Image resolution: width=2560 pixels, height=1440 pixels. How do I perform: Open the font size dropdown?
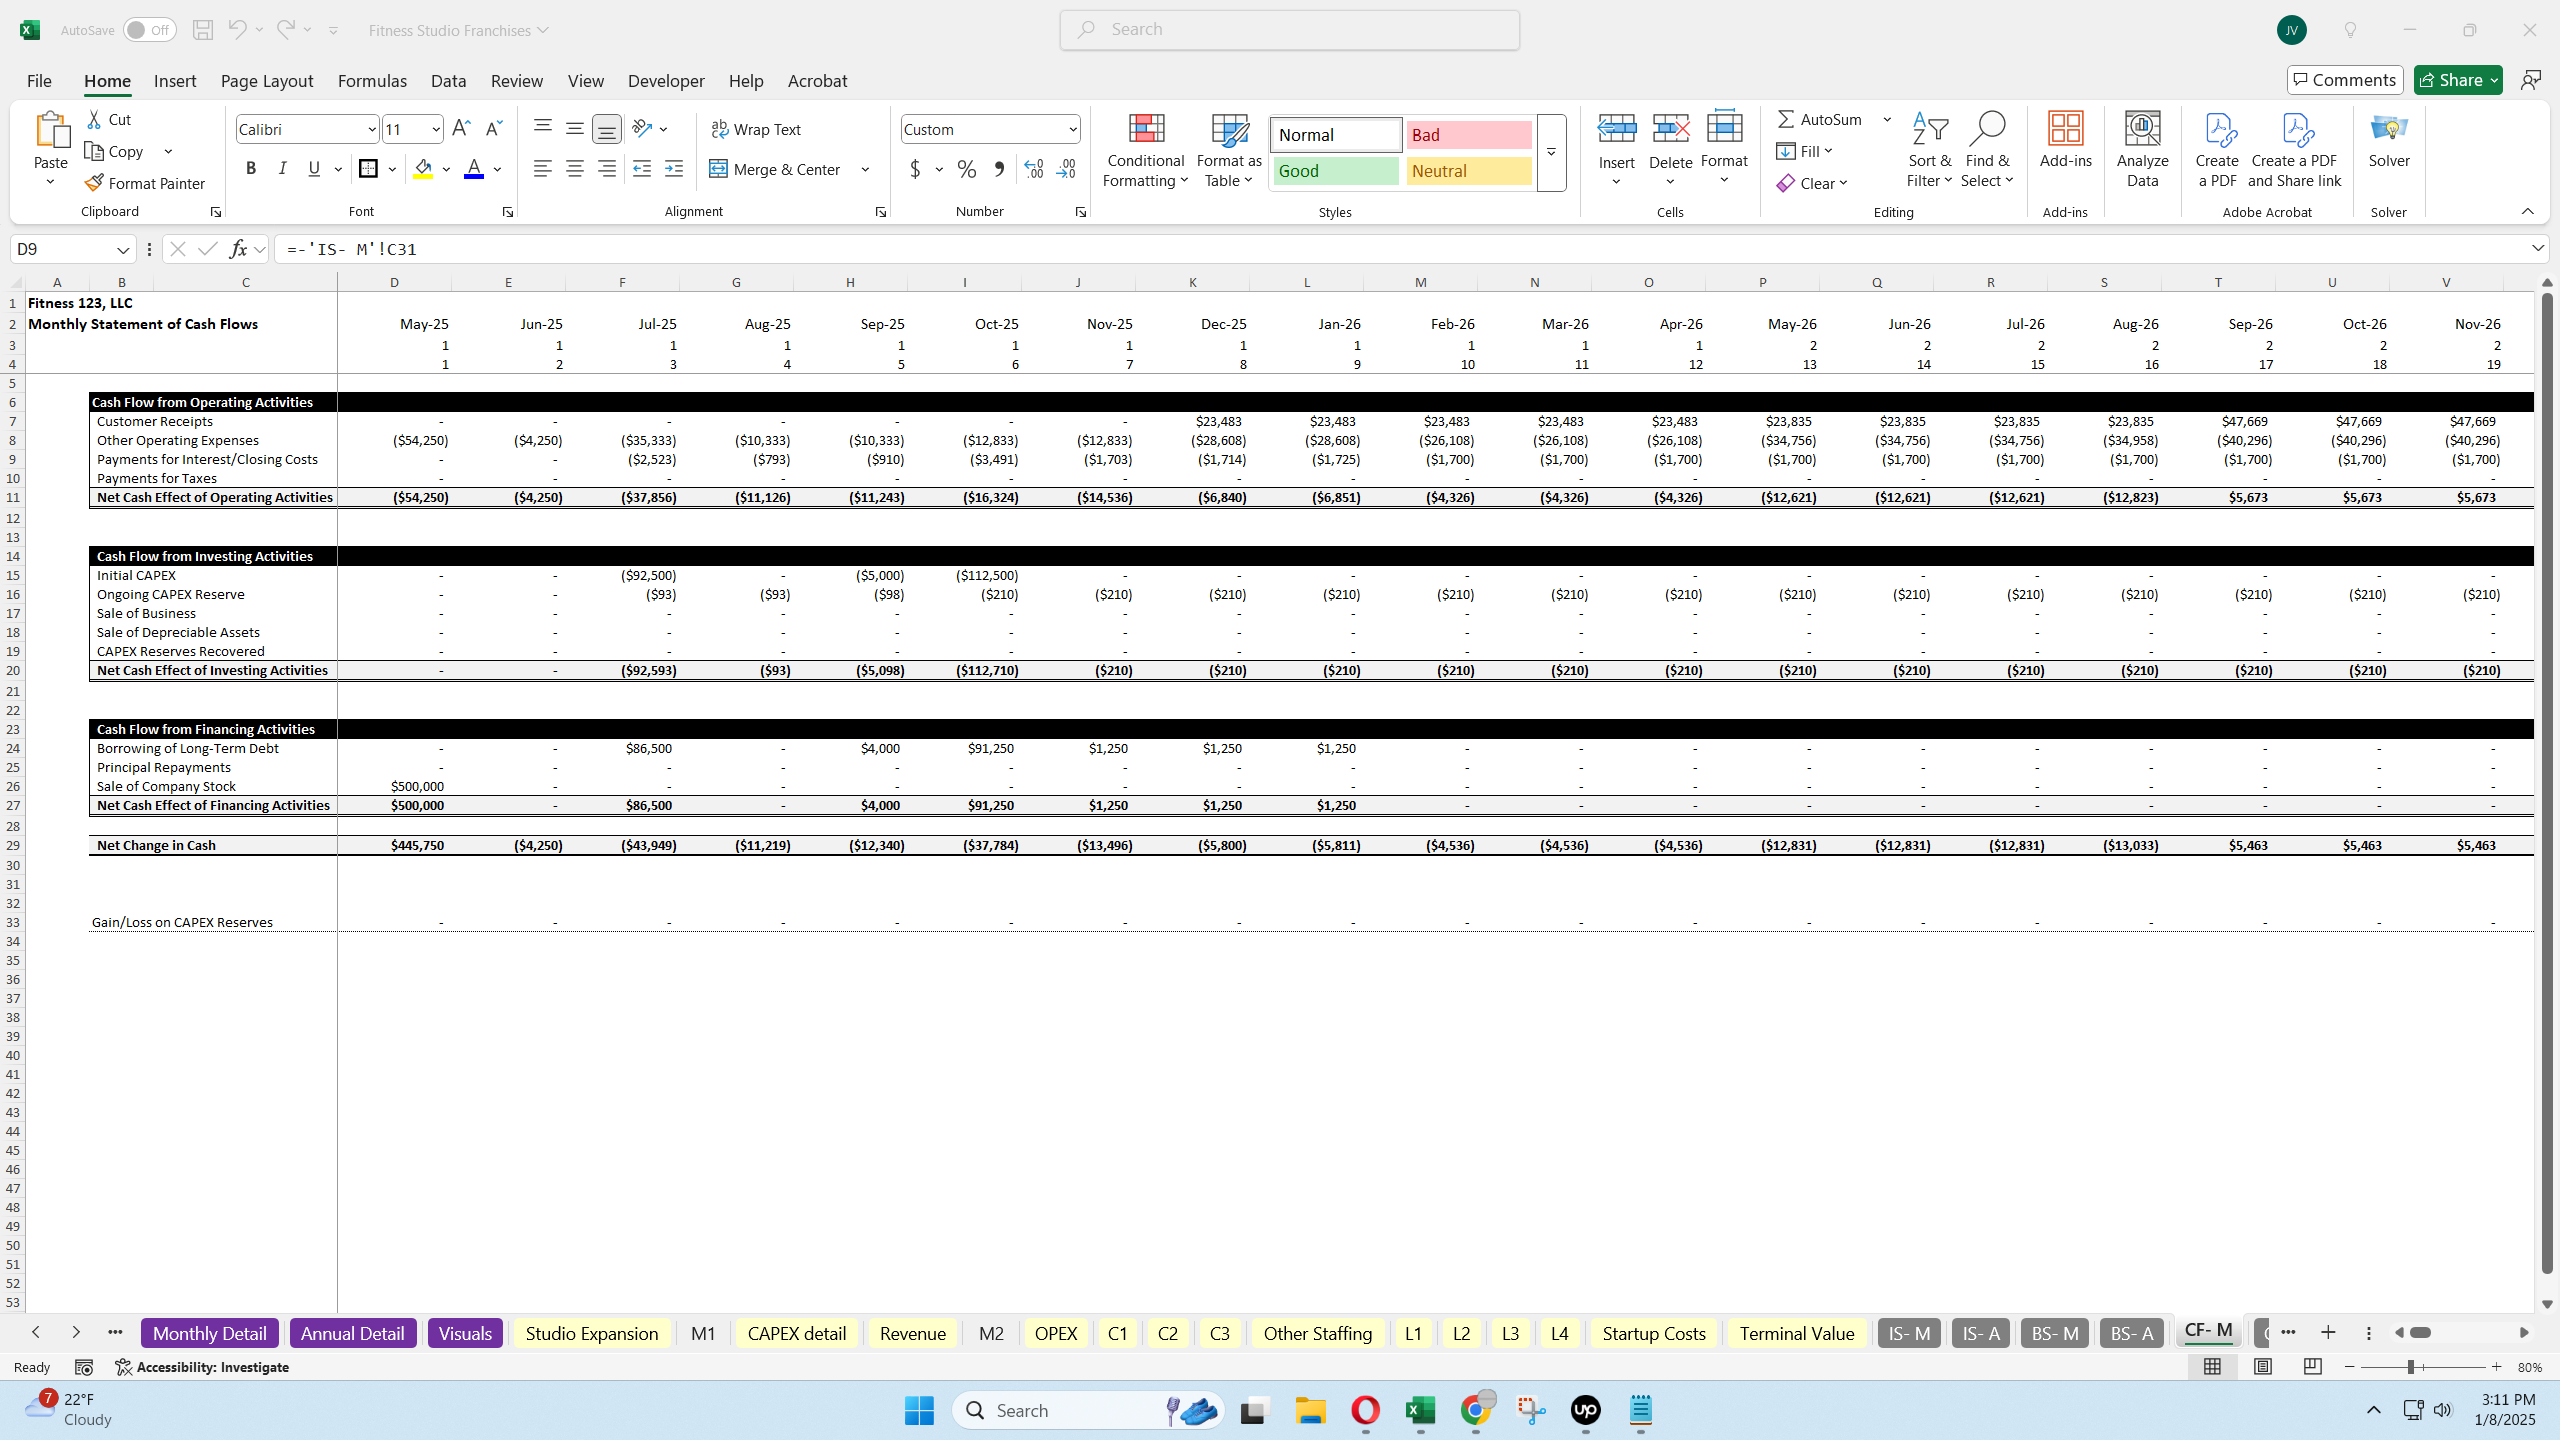click(x=436, y=129)
